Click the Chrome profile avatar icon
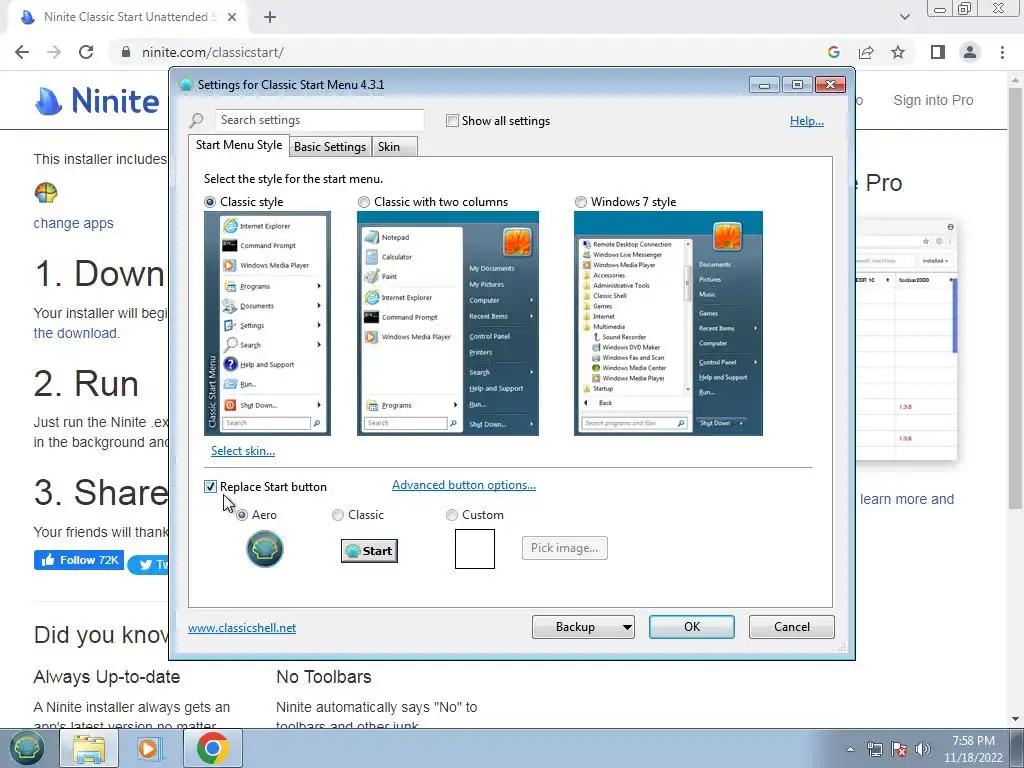Image resolution: width=1024 pixels, height=768 pixels. [970, 52]
